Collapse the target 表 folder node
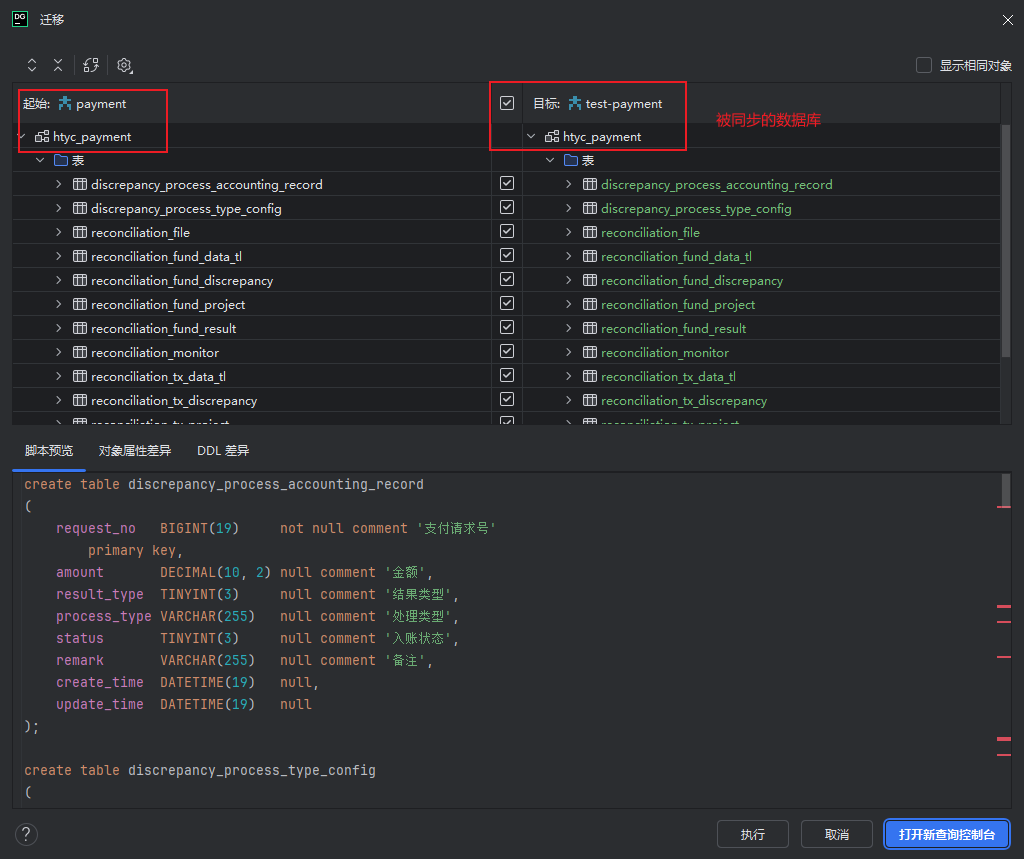The height and width of the screenshot is (859, 1024). (x=550, y=160)
